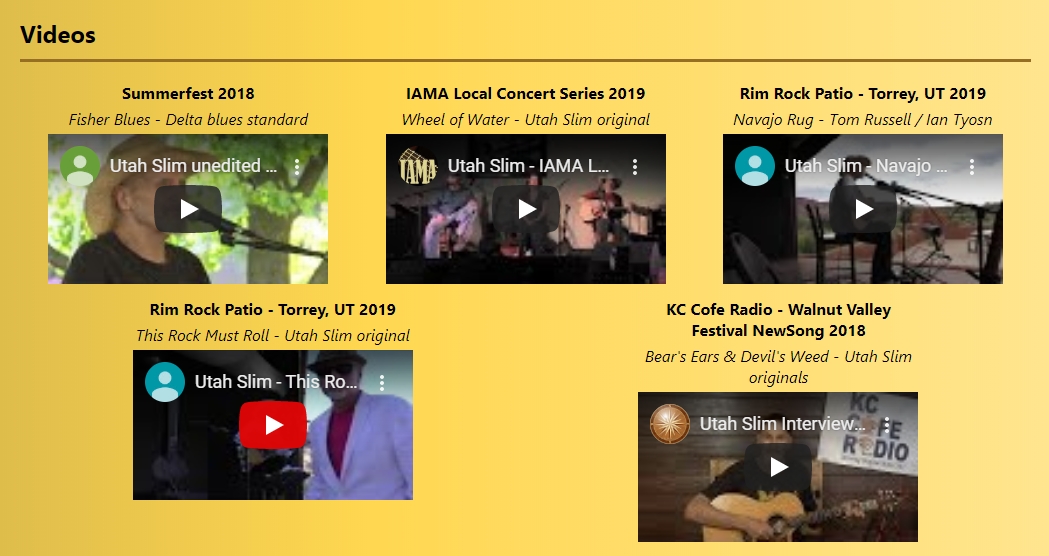The width and height of the screenshot is (1049, 556).
Task: Open the 'Utah Slim - Navajo' title link
Action: coord(866,166)
